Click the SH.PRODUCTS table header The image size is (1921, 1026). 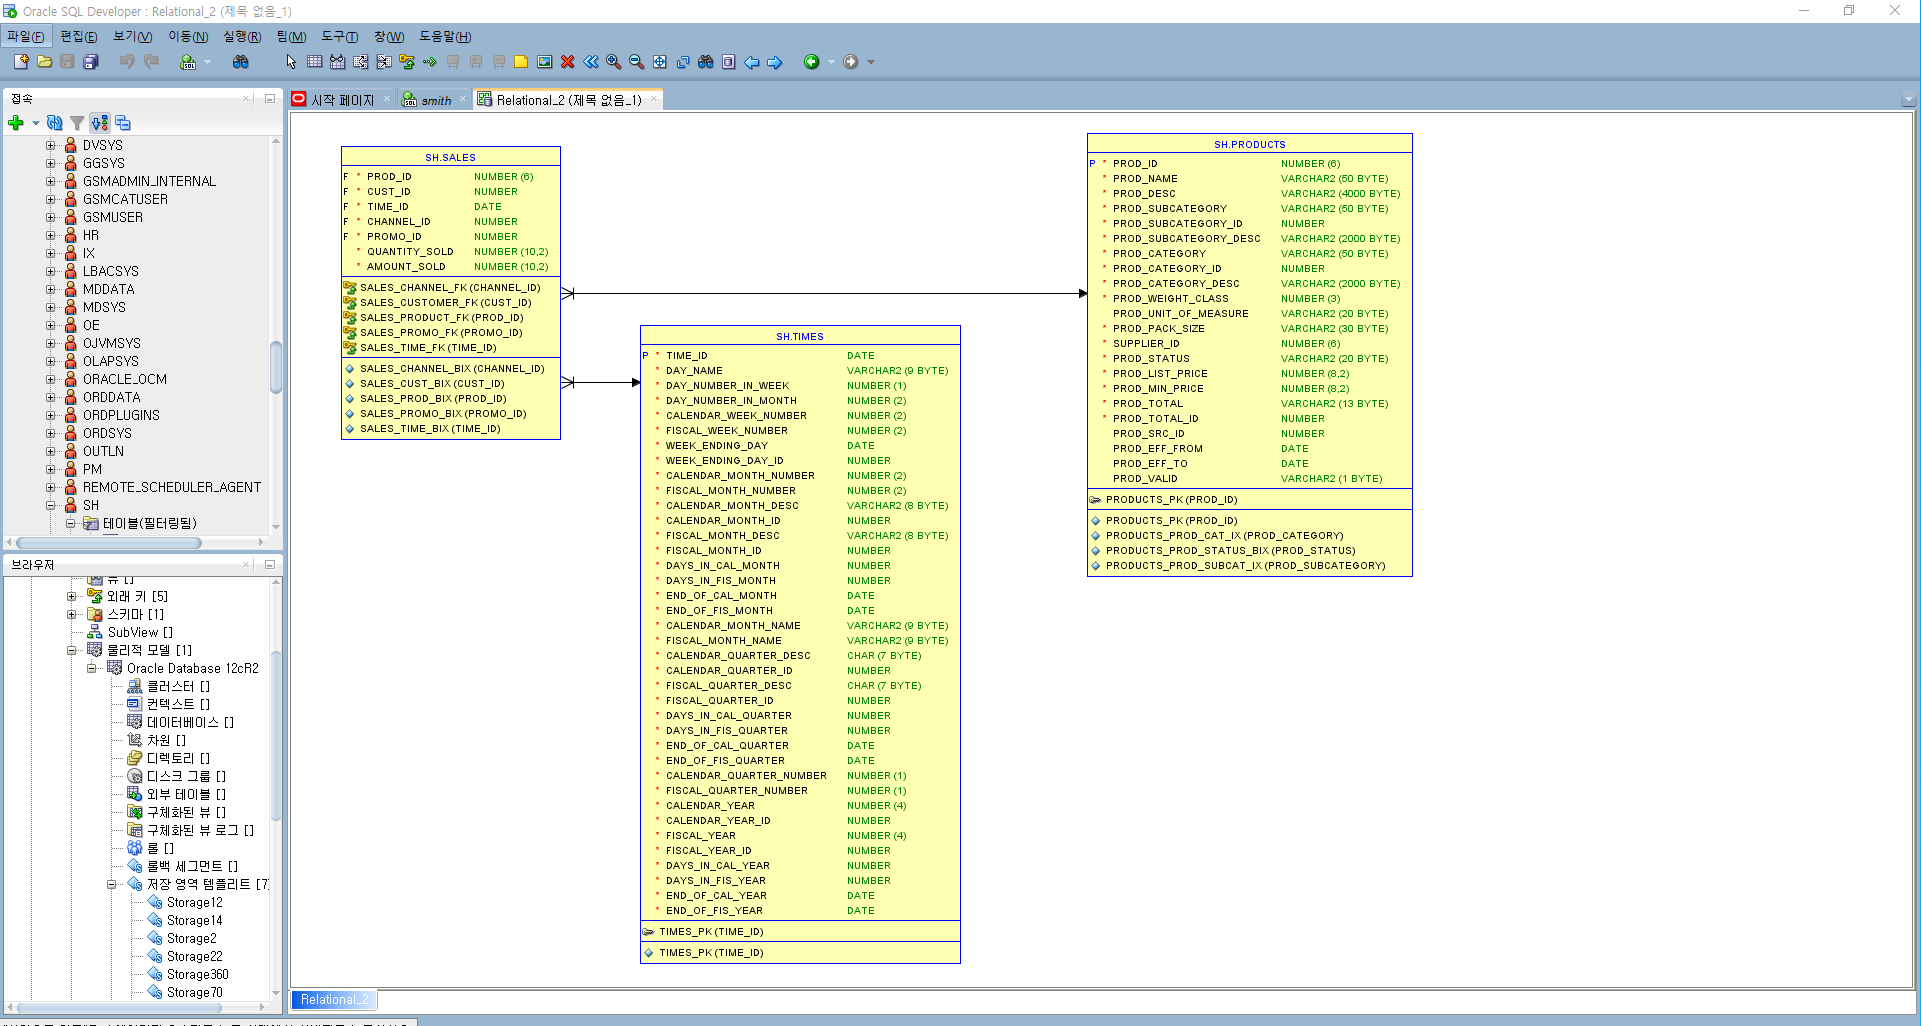click(1249, 144)
